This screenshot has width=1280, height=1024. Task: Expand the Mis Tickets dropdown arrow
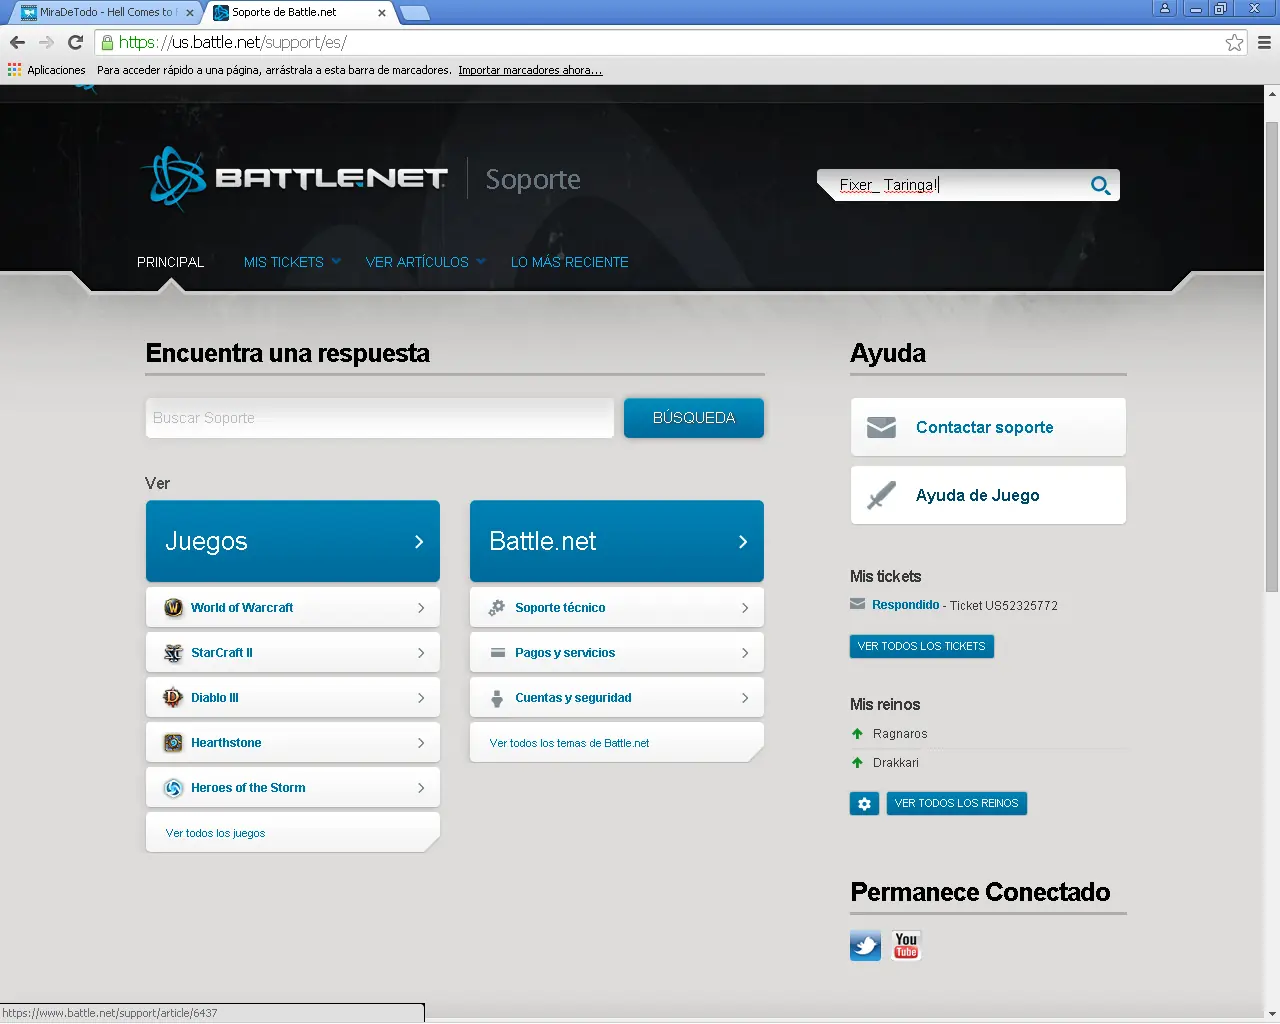pyautogui.click(x=336, y=262)
